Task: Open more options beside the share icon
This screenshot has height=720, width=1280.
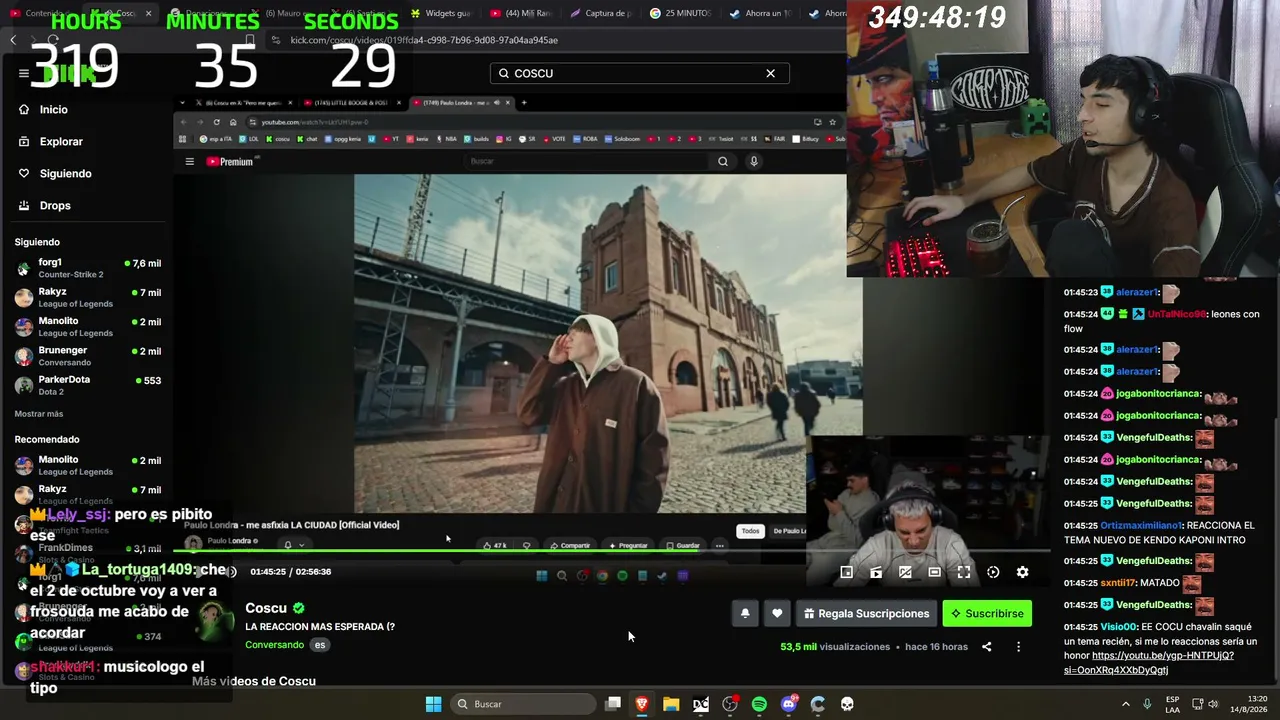Action: (x=1018, y=647)
